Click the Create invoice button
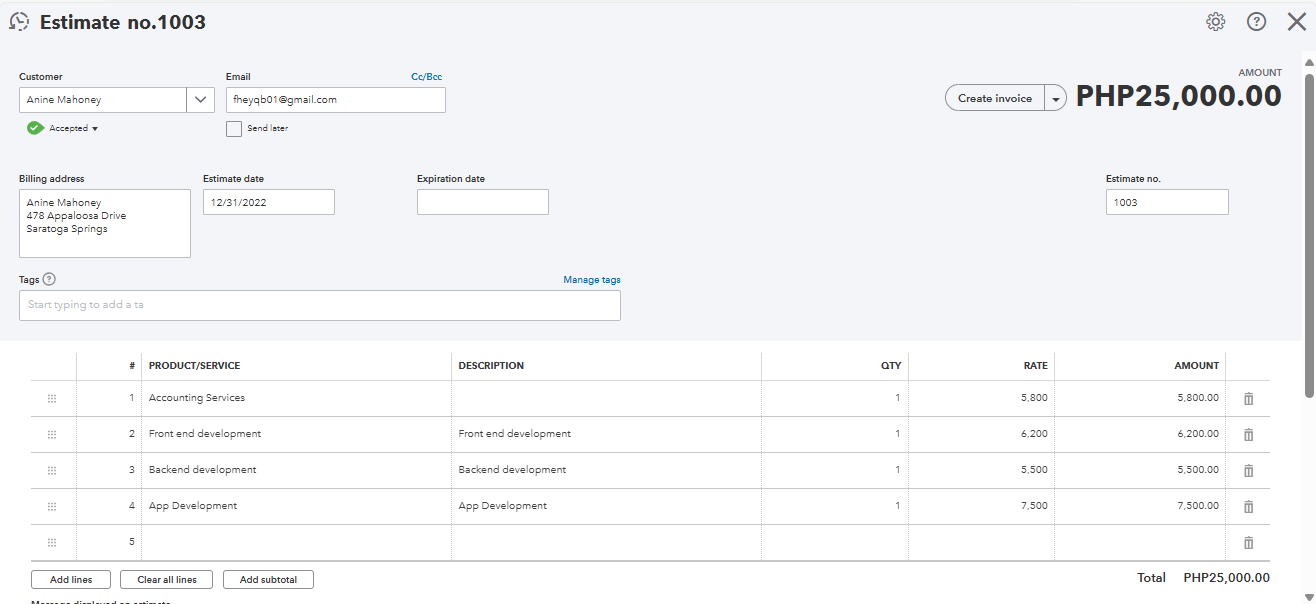 click(x=994, y=98)
